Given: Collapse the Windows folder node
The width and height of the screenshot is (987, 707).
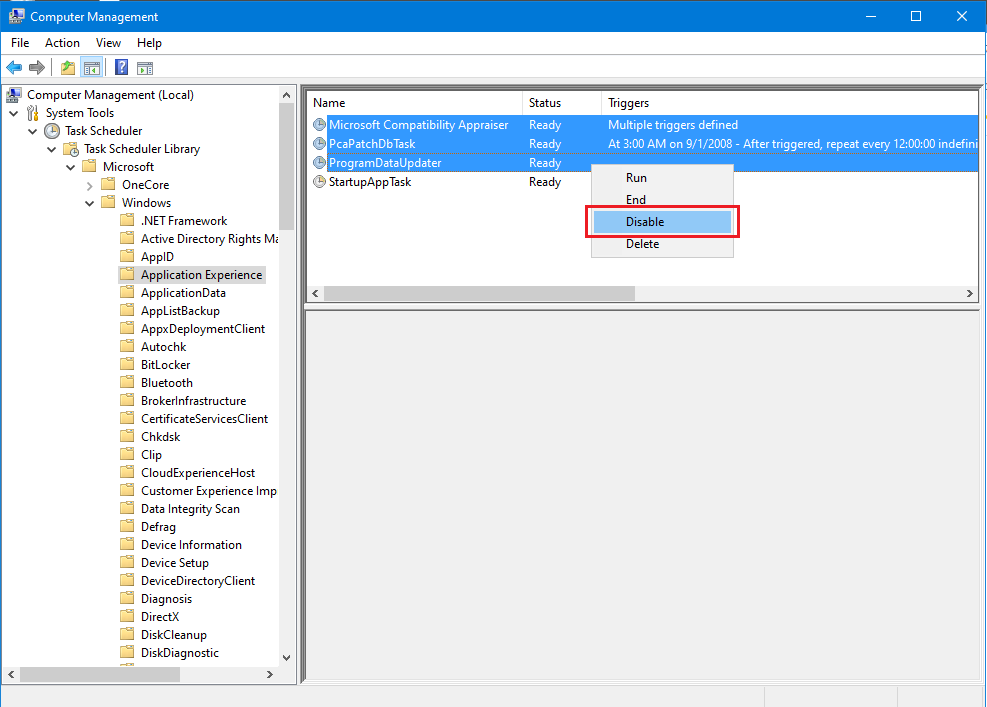Looking at the screenshot, I should [89, 203].
